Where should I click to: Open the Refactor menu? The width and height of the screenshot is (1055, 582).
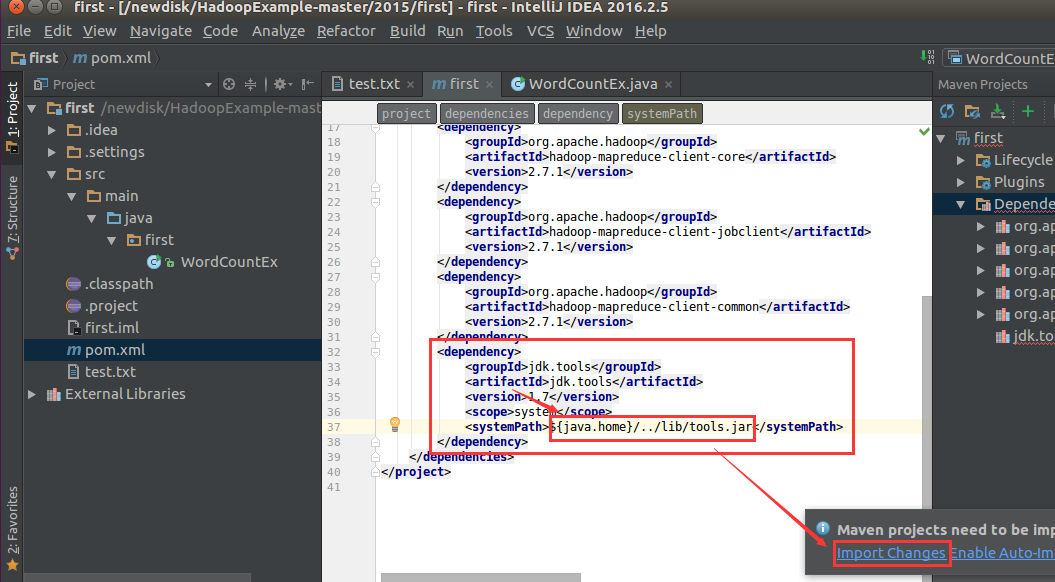coord(346,31)
